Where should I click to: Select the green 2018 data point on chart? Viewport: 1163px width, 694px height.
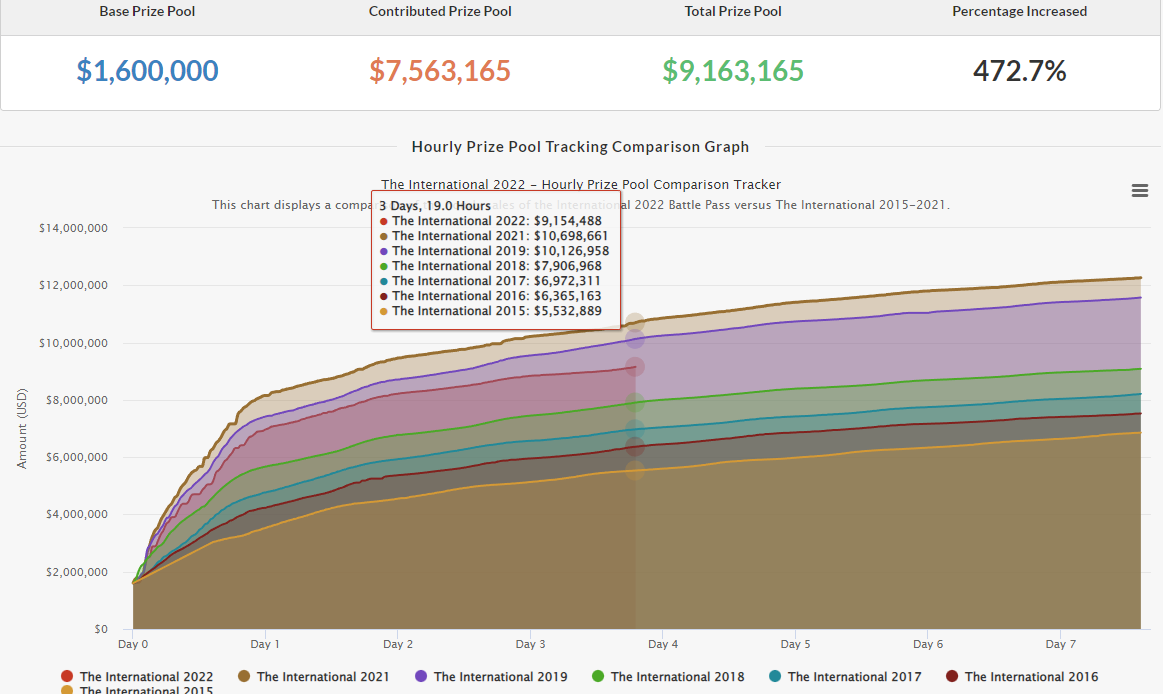[635, 404]
